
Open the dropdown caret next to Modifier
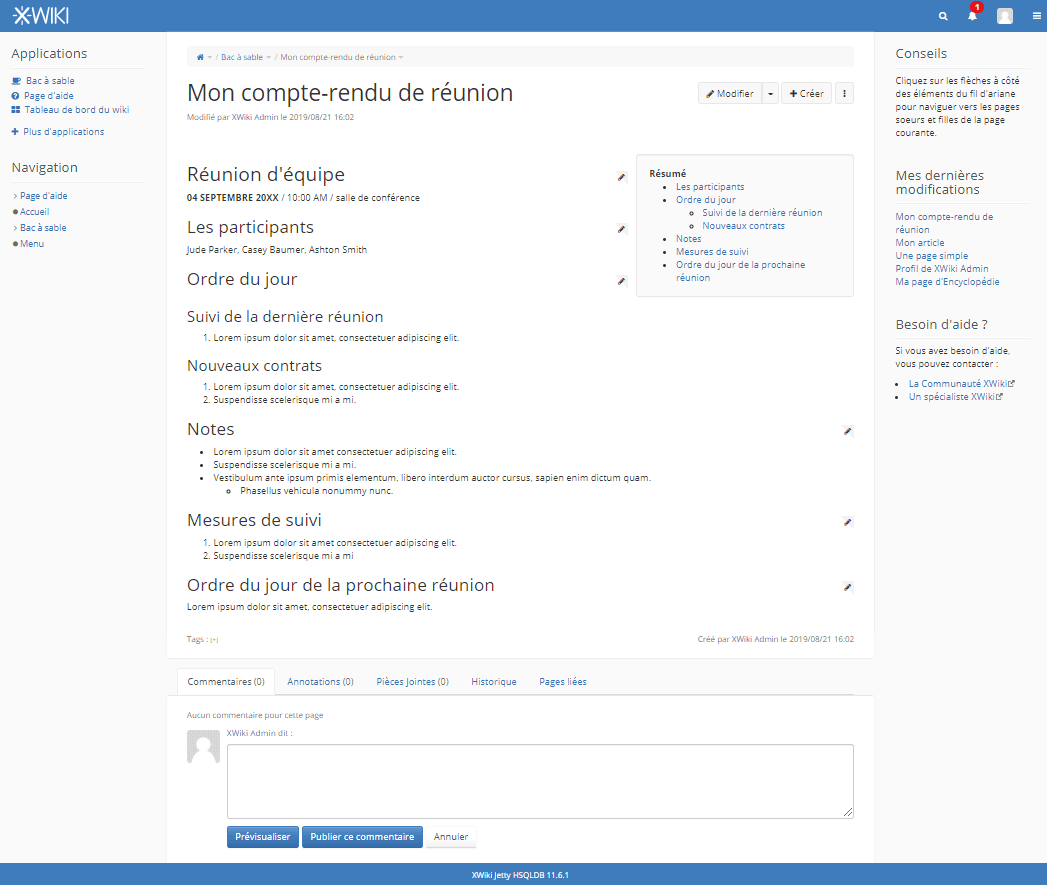pyautogui.click(x=770, y=94)
